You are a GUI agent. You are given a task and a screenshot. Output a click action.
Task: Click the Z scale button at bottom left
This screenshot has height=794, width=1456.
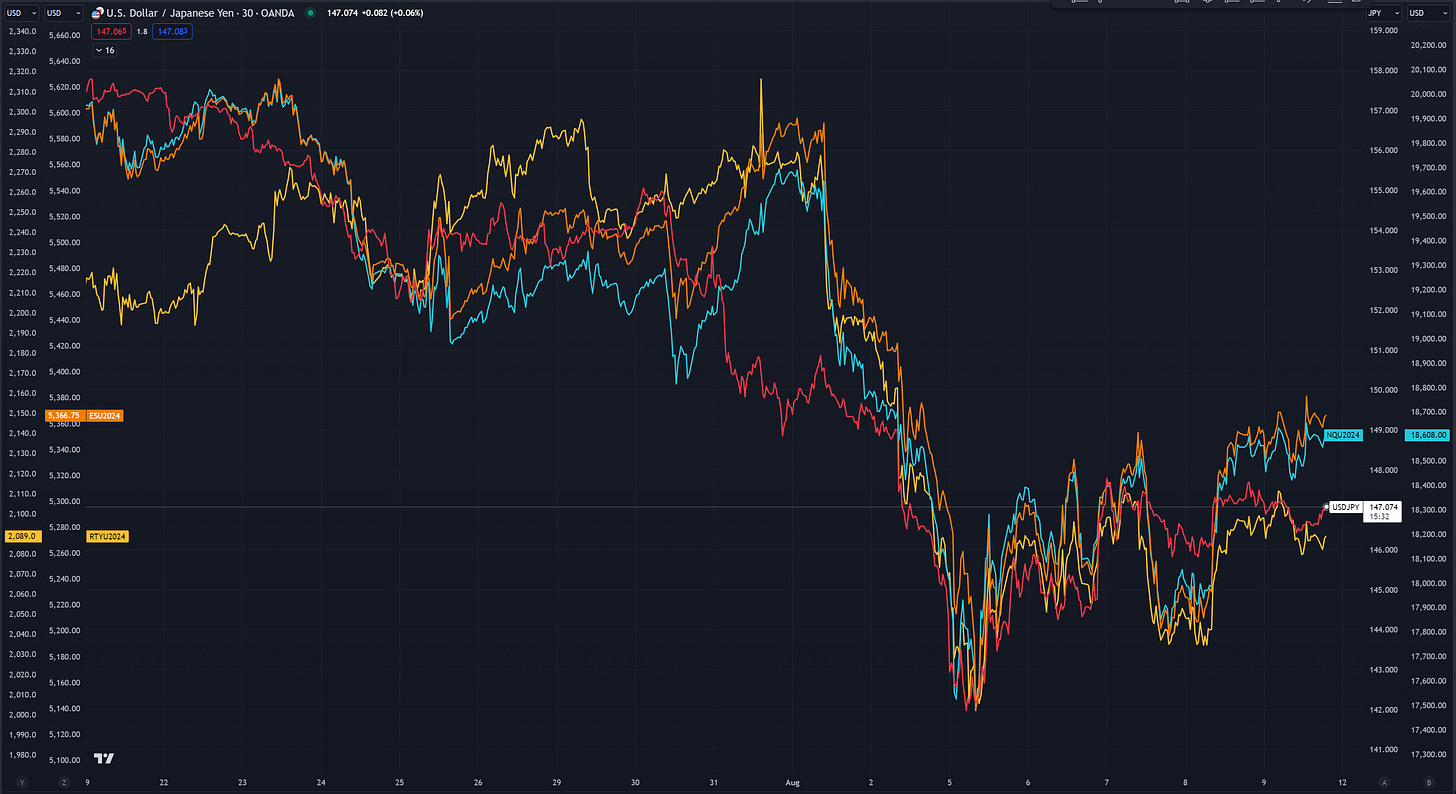pyautogui.click(x=63, y=782)
